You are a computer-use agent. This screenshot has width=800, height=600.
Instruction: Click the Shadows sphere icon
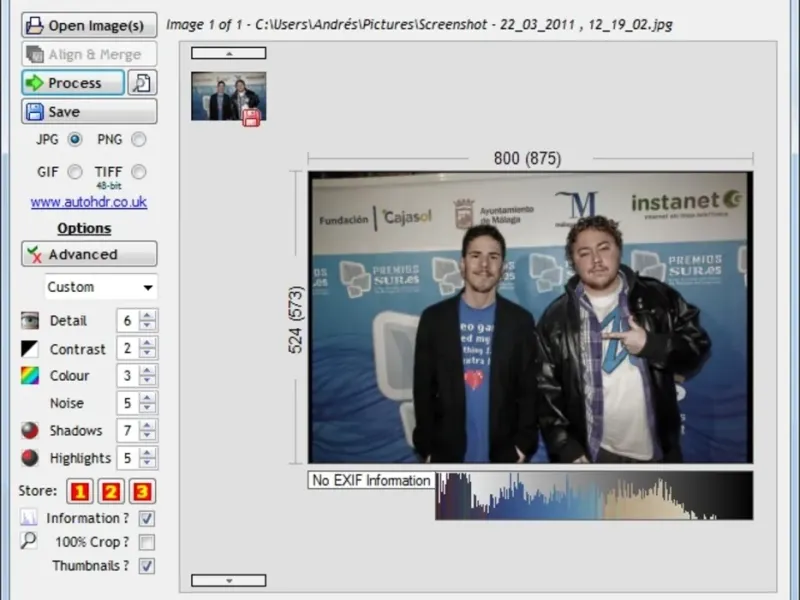click(30, 431)
